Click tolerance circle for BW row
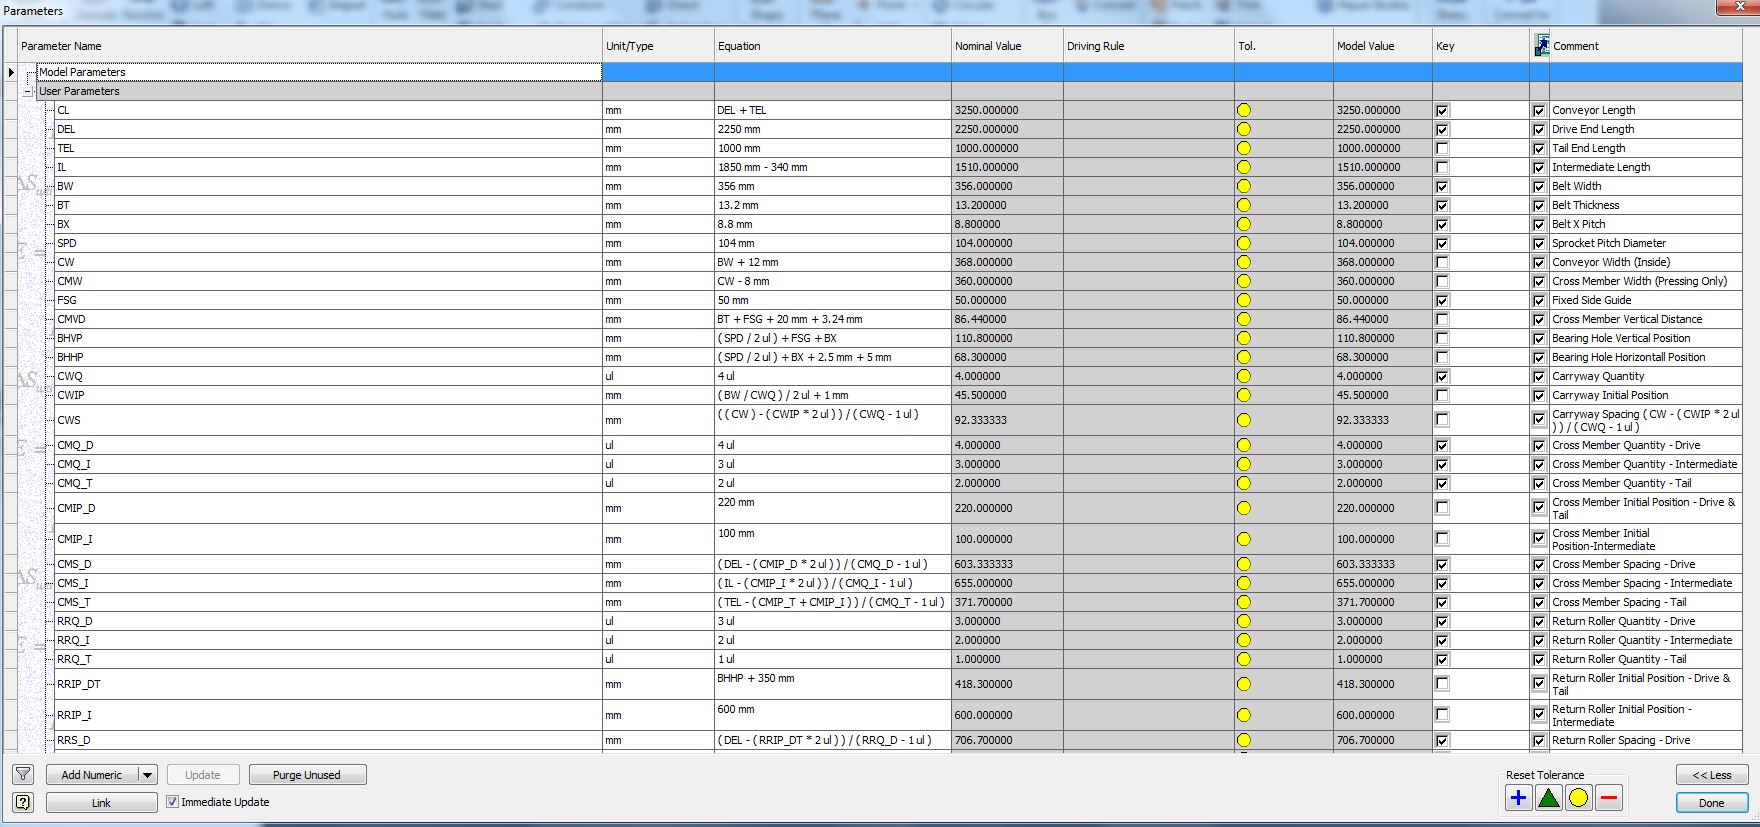This screenshot has width=1760, height=827. click(1244, 186)
